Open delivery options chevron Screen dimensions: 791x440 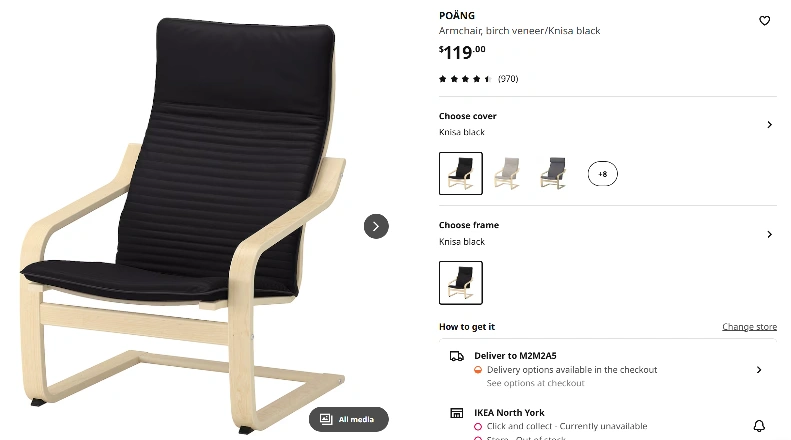click(x=759, y=370)
